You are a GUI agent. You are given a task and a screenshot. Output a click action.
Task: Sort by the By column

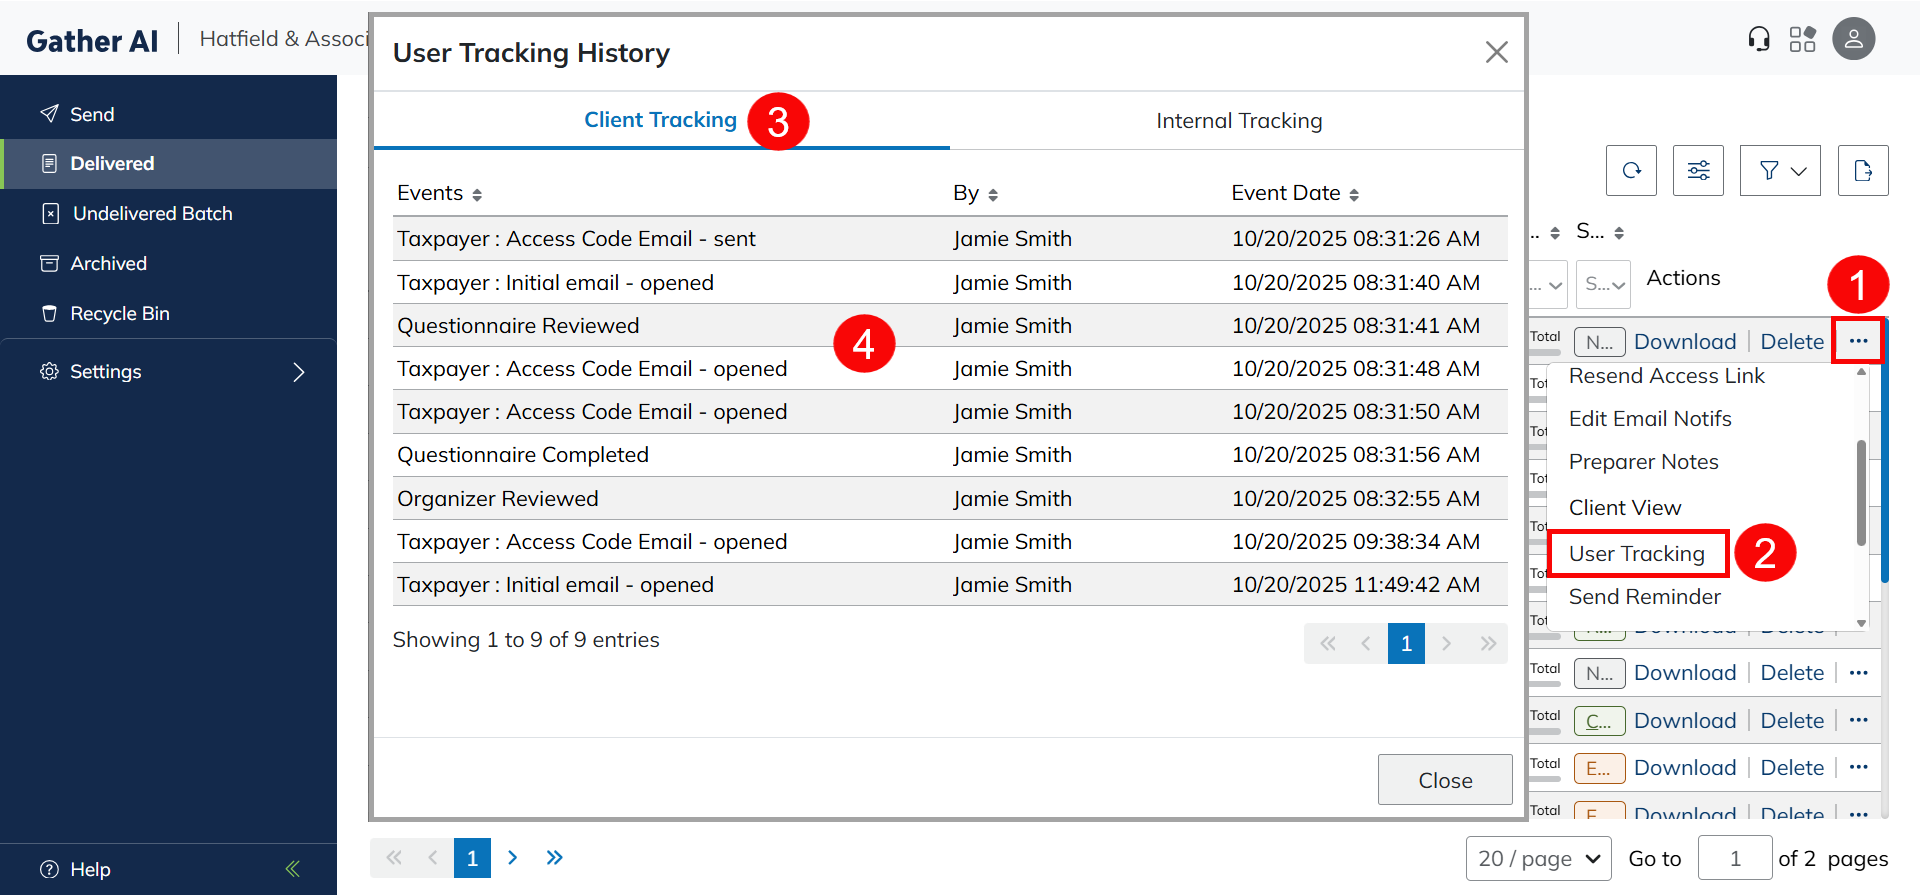[x=992, y=195]
